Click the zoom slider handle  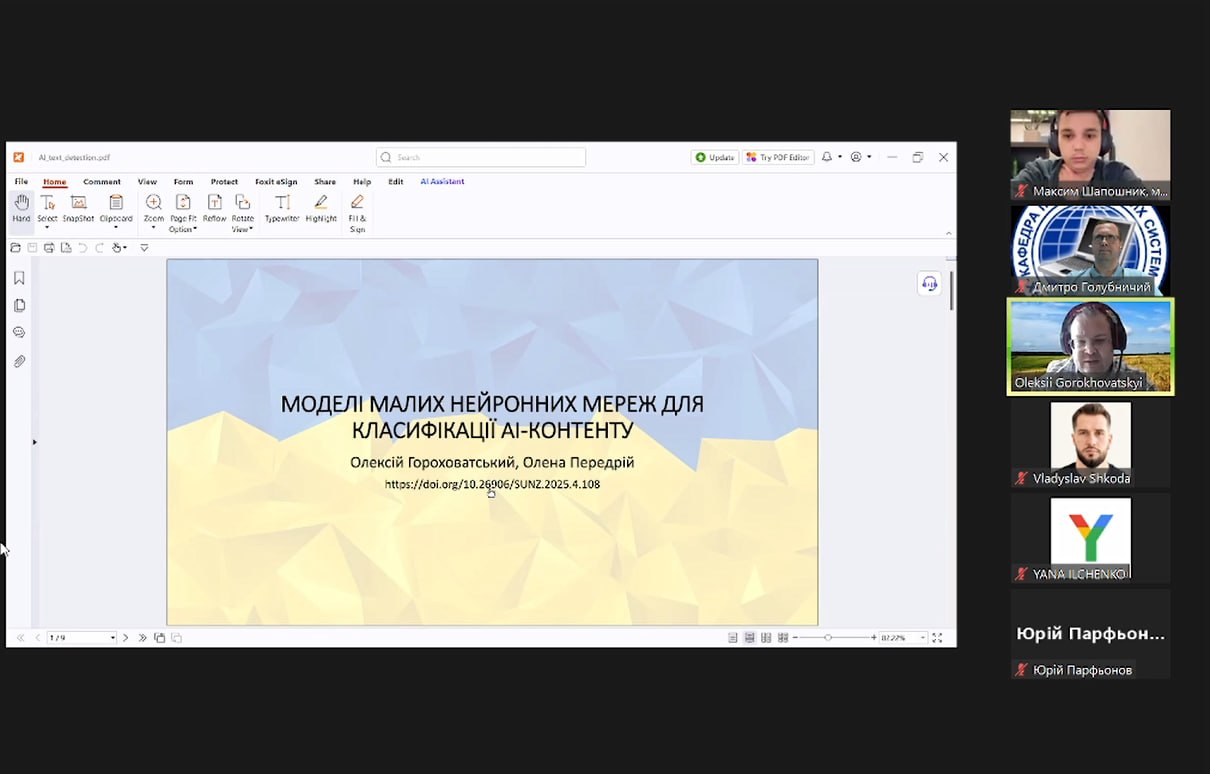pyautogui.click(x=827, y=638)
